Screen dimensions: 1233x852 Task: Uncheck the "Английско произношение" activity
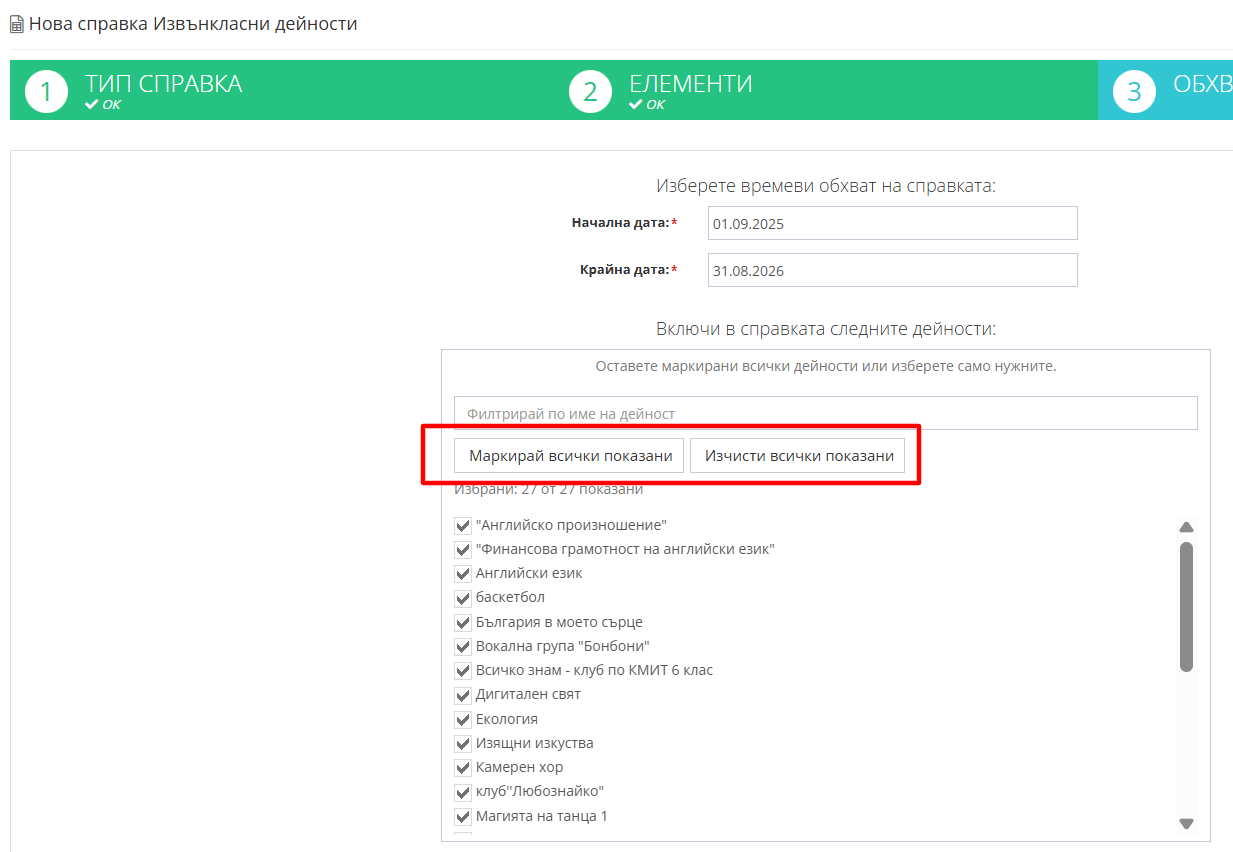(463, 525)
